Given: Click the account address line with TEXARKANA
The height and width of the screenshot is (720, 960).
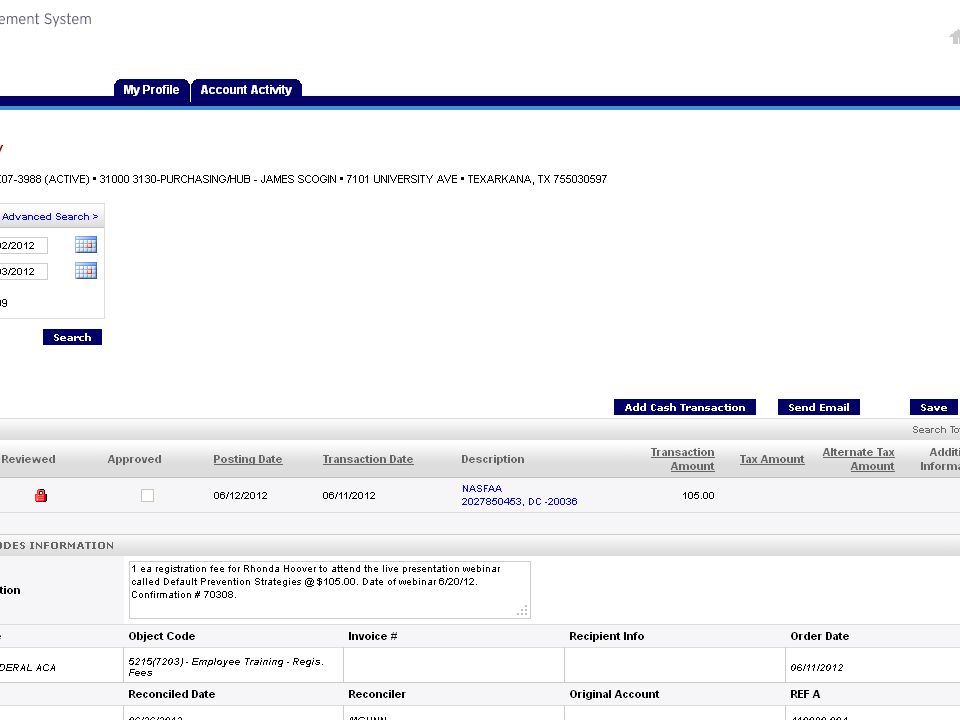Looking at the screenshot, I should tap(304, 179).
